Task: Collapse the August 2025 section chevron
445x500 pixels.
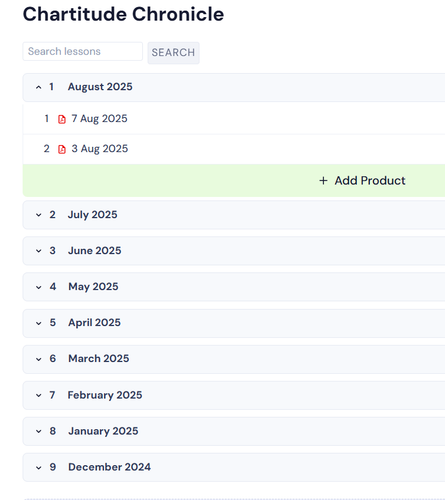Action: coord(39,87)
